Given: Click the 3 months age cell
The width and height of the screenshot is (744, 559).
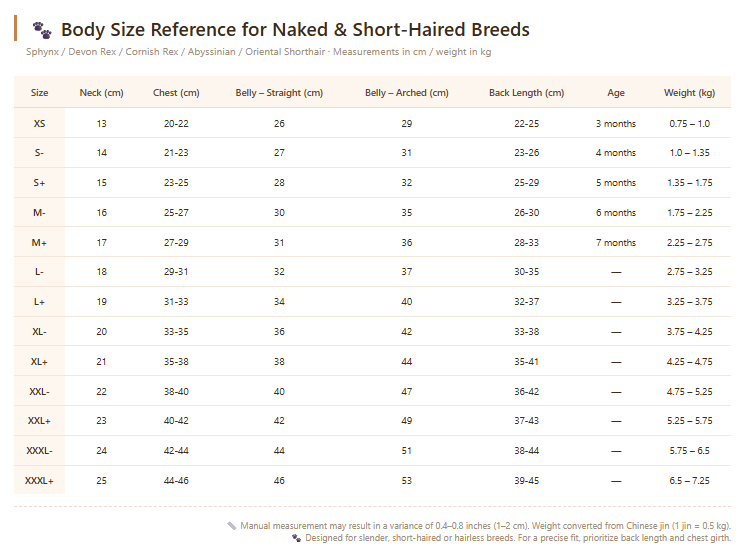Looking at the screenshot, I should pyautogui.click(x=616, y=124).
